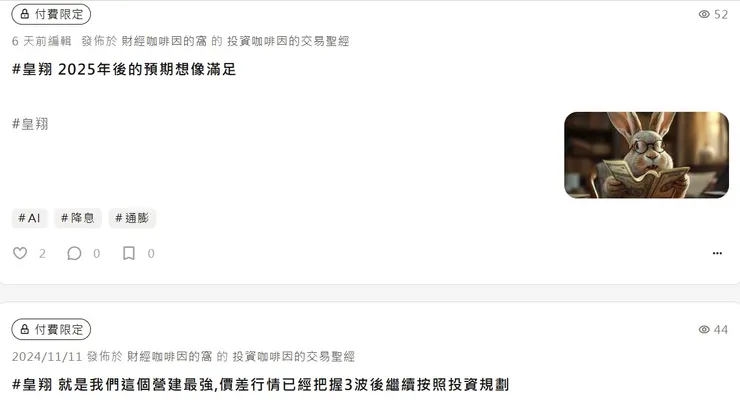Screen dimensions: 740x414
Task: Select the #通膨 tag
Action: tap(132, 218)
